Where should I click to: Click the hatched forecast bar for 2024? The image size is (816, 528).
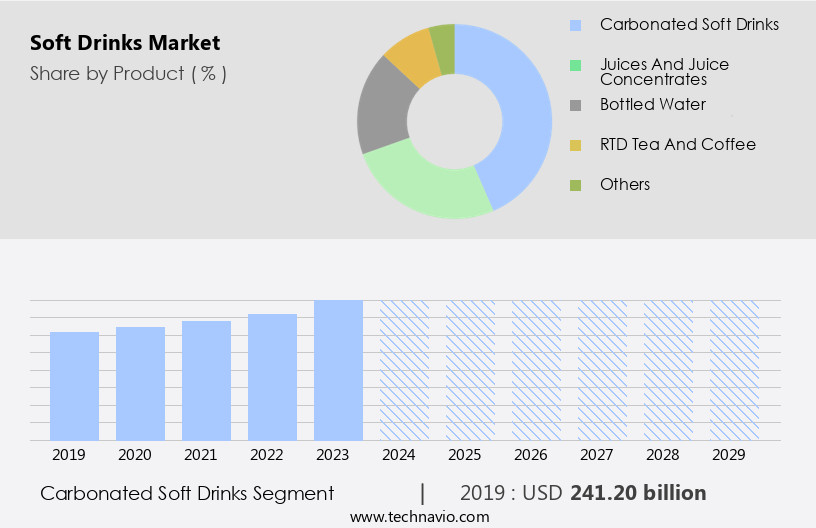tap(404, 370)
